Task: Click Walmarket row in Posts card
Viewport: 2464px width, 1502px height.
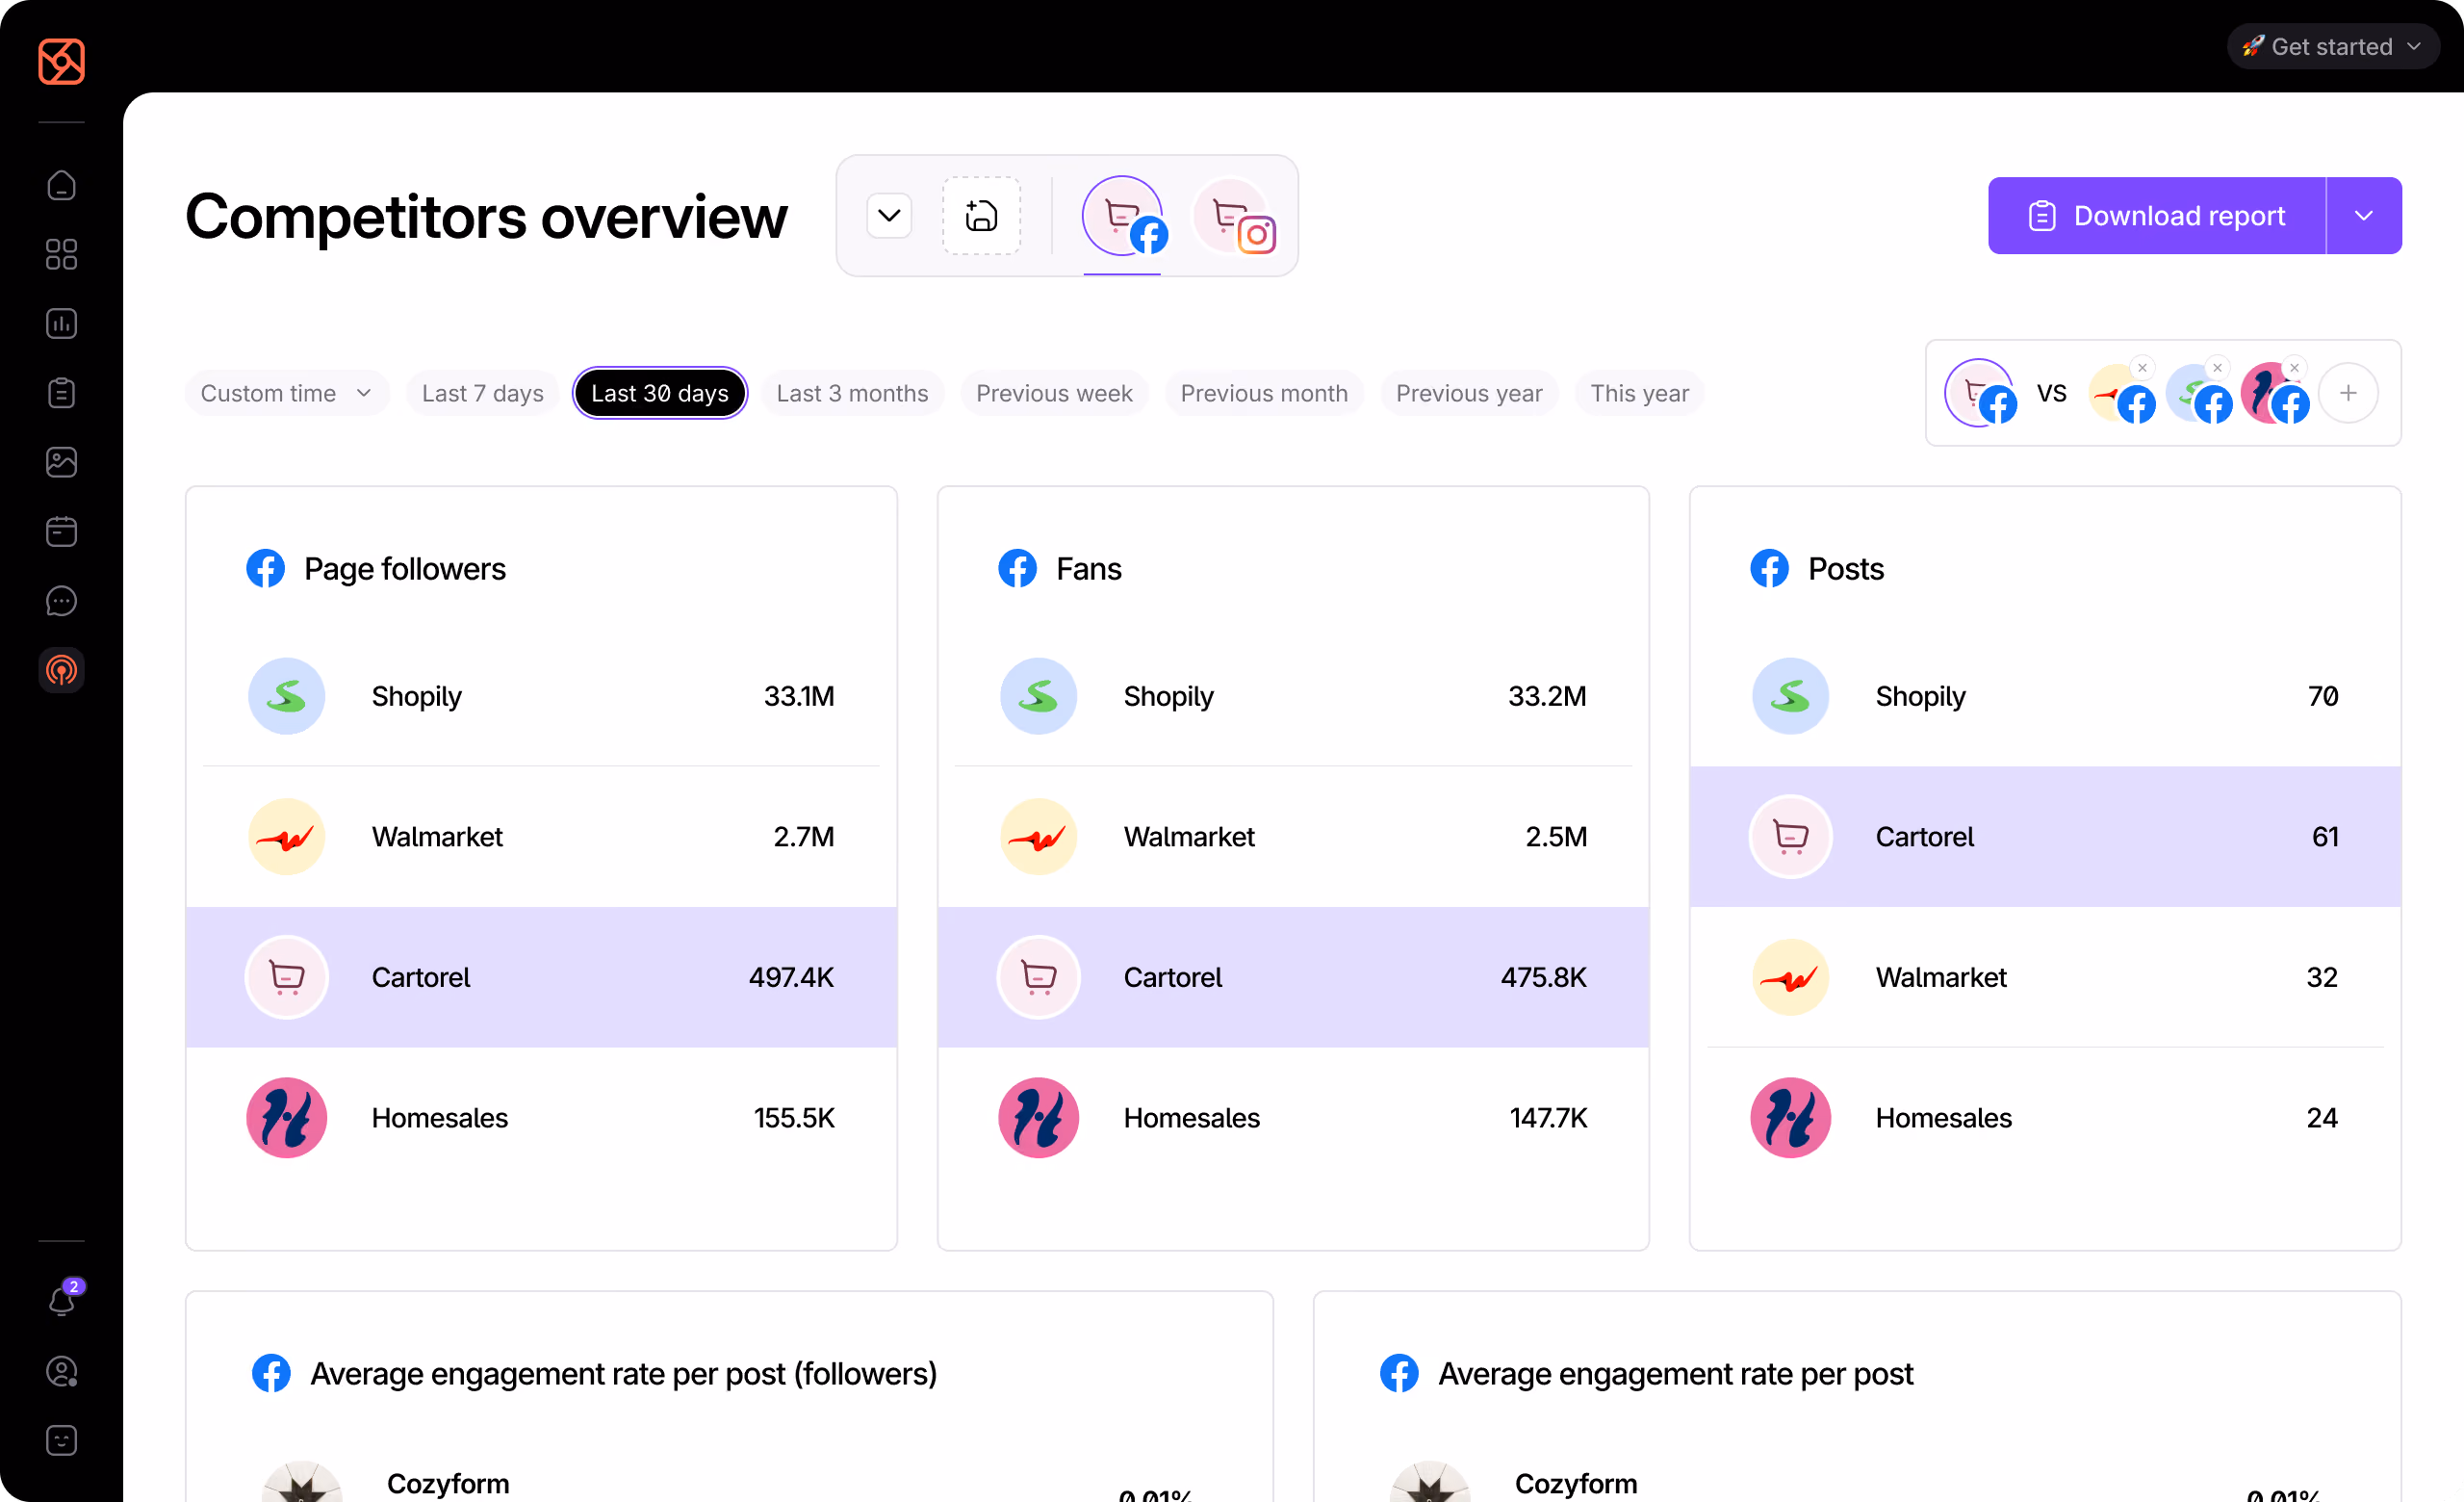Action: click(2045, 977)
